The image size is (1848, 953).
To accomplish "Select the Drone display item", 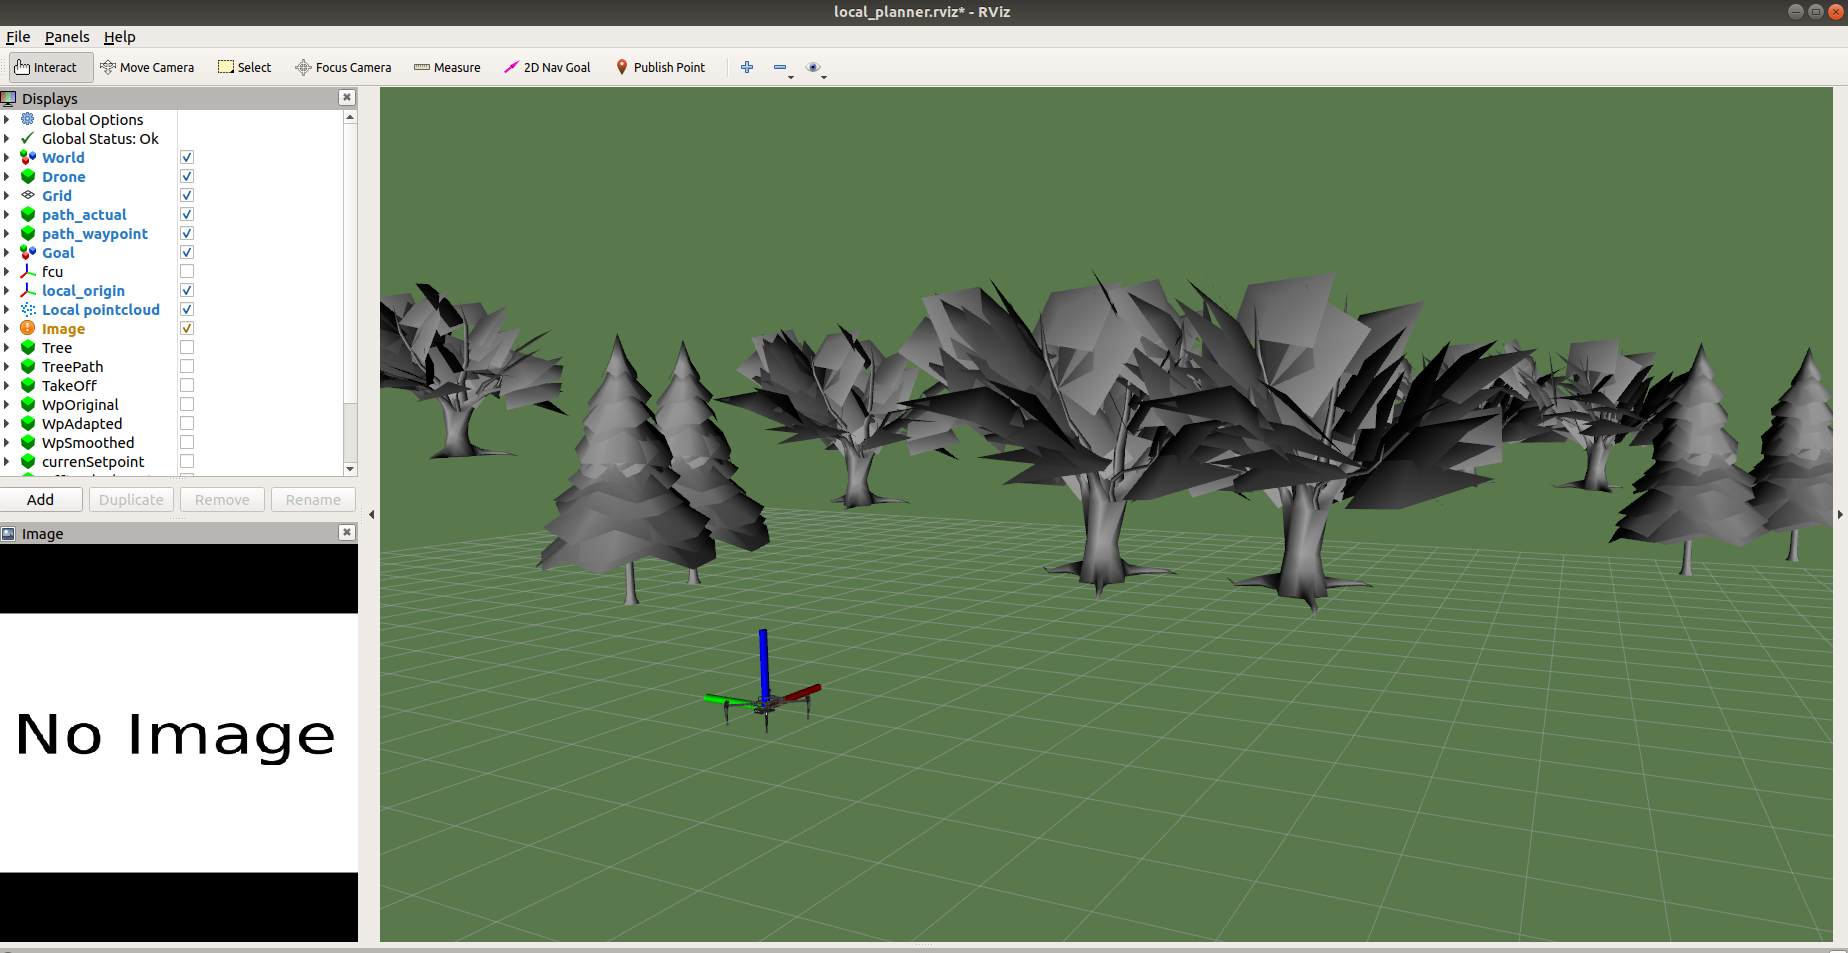I will [63, 177].
